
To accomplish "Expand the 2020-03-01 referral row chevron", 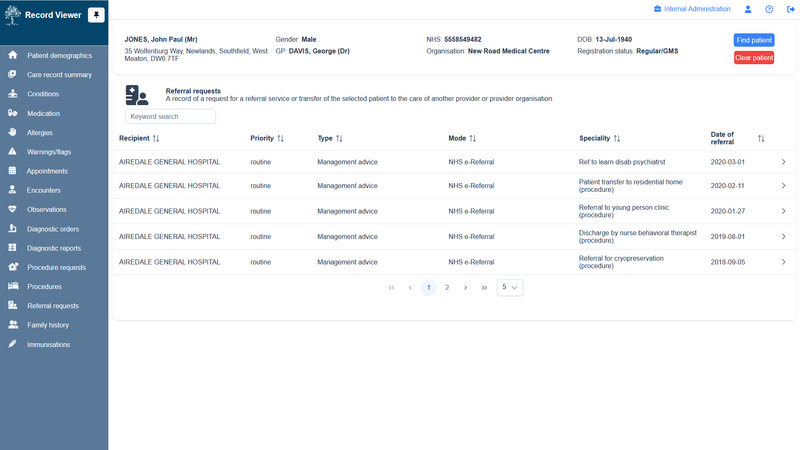I will 783,162.
